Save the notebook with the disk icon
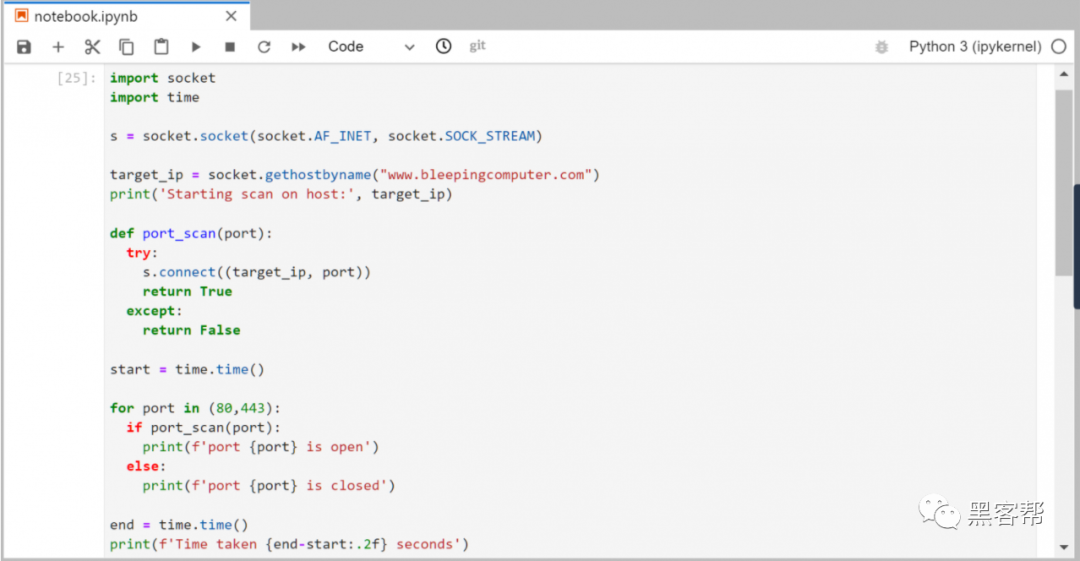The width and height of the screenshot is (1080, 561). pos(24,47)
